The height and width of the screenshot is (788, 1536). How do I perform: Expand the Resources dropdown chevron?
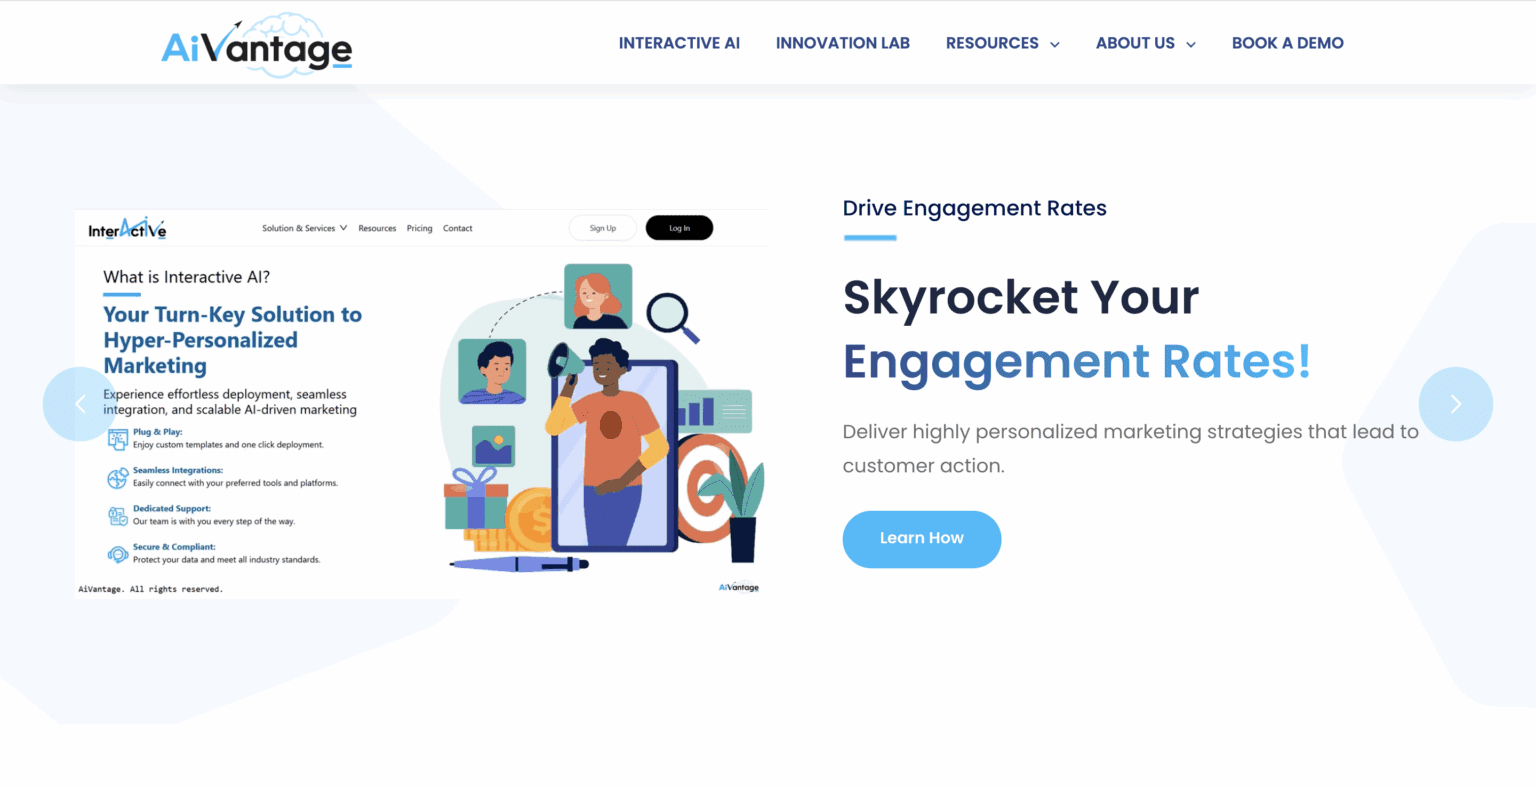click(1054, 44)
